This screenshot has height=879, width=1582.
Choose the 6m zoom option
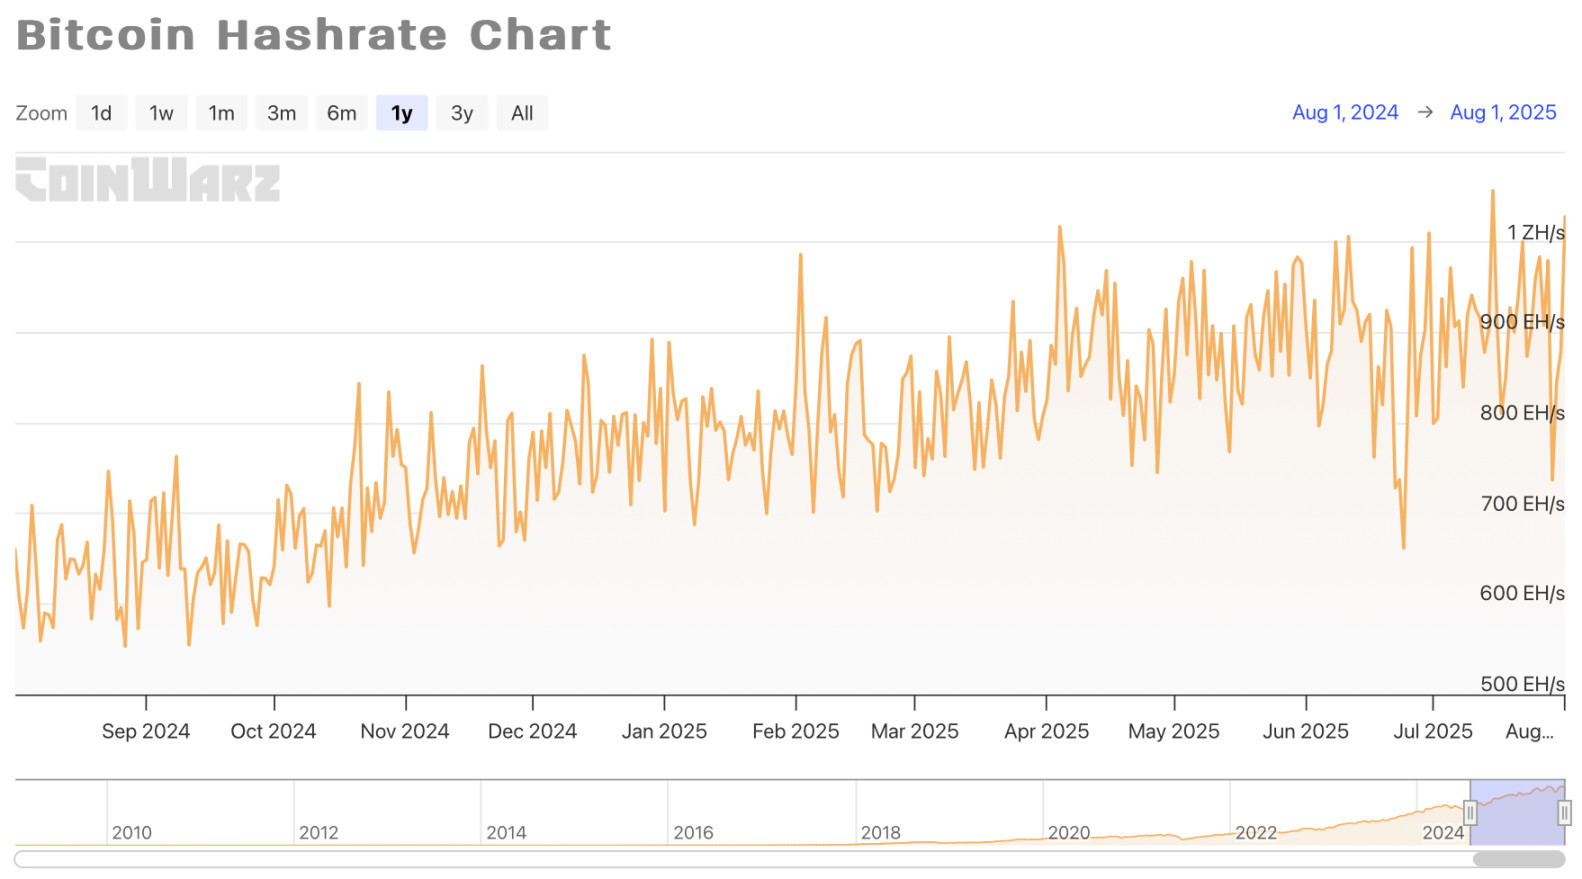[x=341, y=113]
